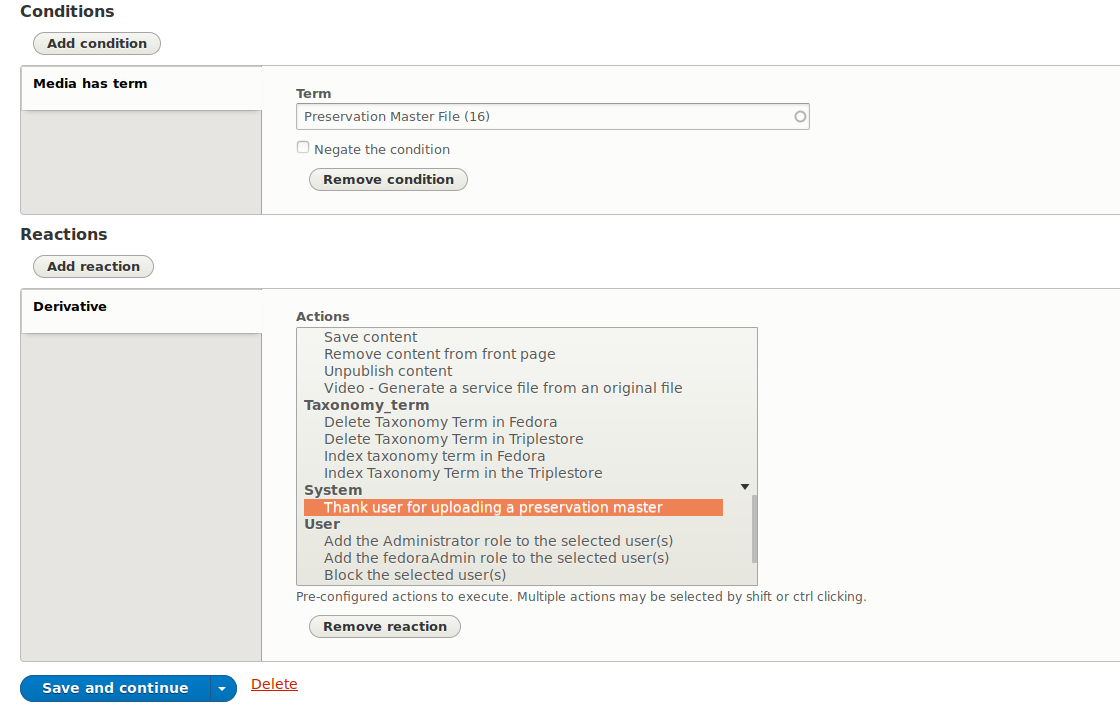Screen dimensions: 1120x722
Task: Open the Save and continue dropdown arrow
Action: [x=222, y=688]
